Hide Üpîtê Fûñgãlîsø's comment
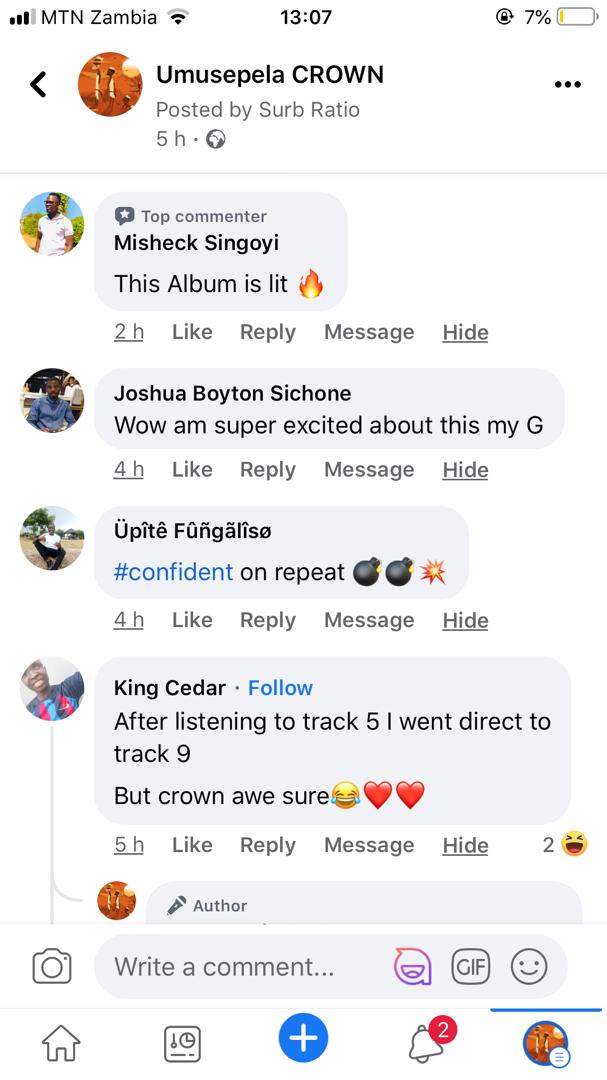 point(465,620)
